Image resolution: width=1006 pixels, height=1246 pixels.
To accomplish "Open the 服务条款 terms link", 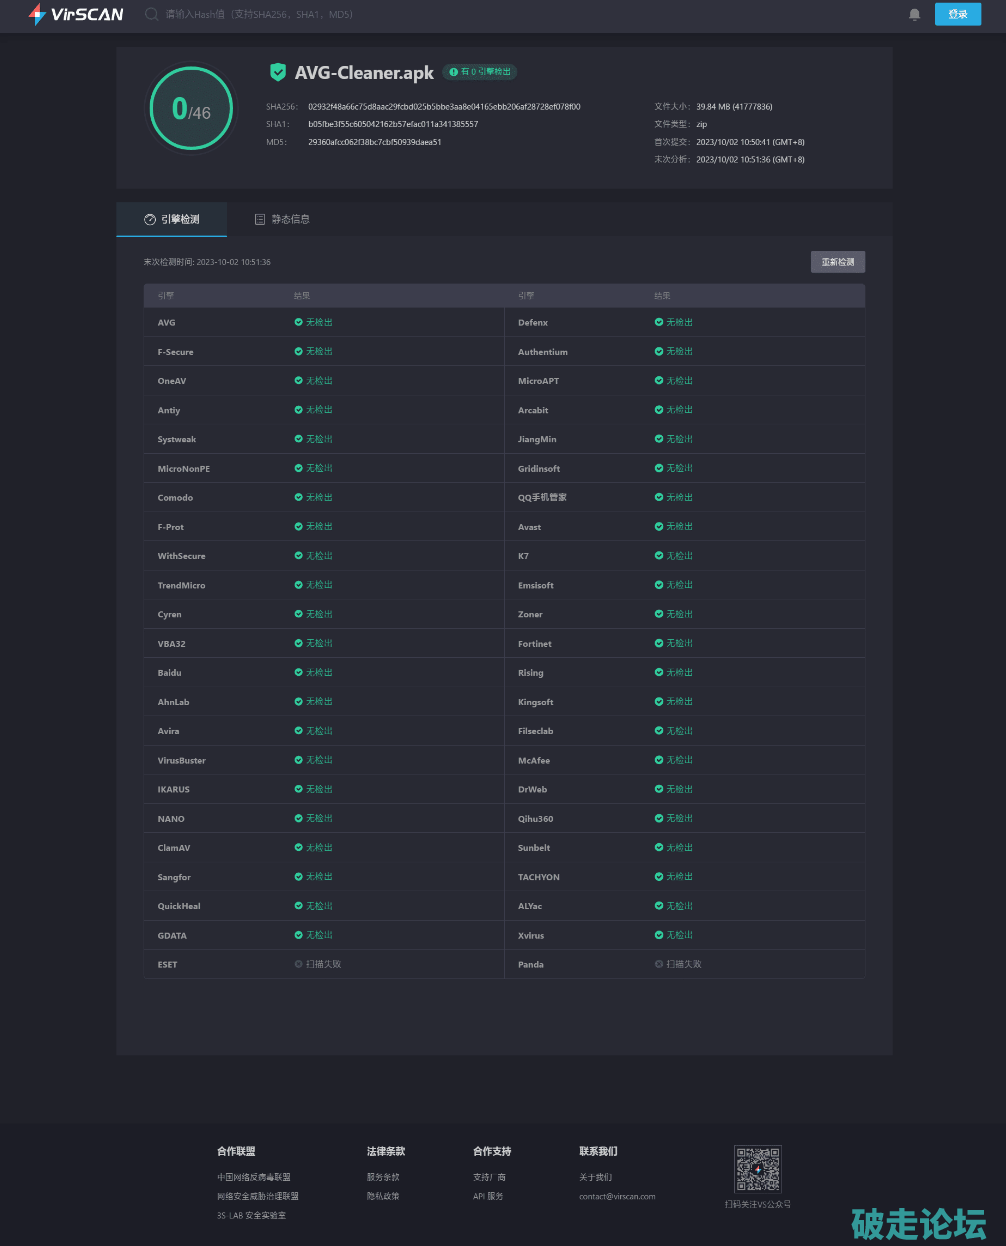I will click(383, 1177).
